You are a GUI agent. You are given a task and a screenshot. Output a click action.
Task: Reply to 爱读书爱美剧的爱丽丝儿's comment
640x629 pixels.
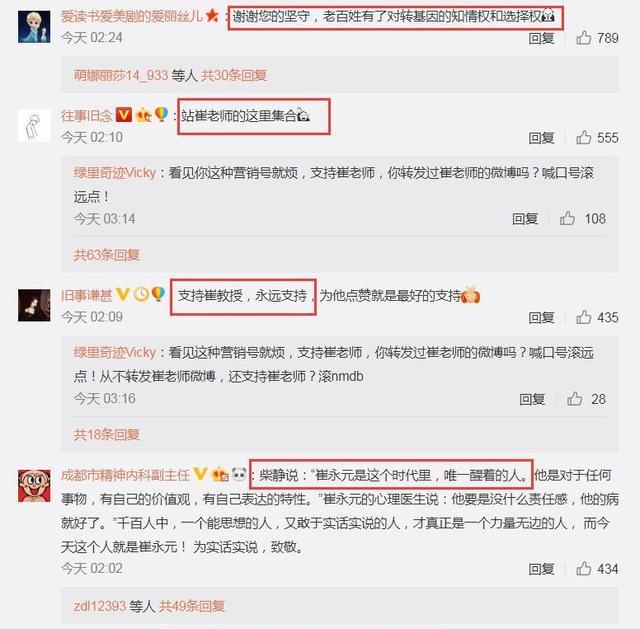[x=541, y=38]
